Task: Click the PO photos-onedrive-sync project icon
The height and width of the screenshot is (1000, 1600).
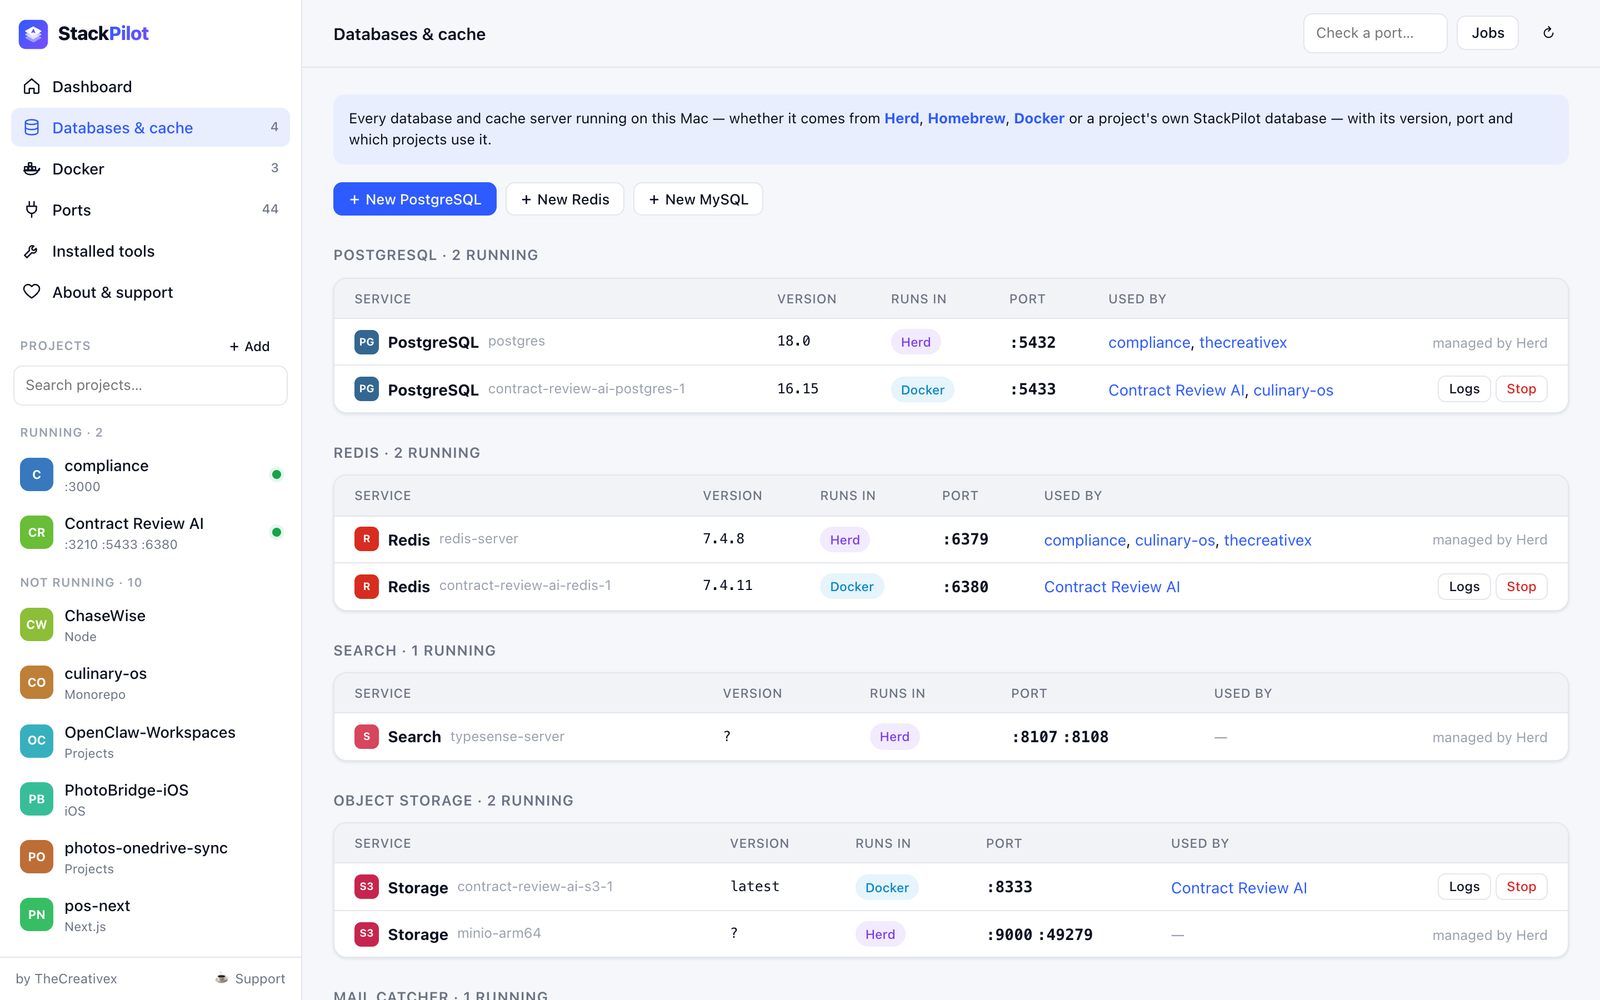Action: [x=37, y=857]
